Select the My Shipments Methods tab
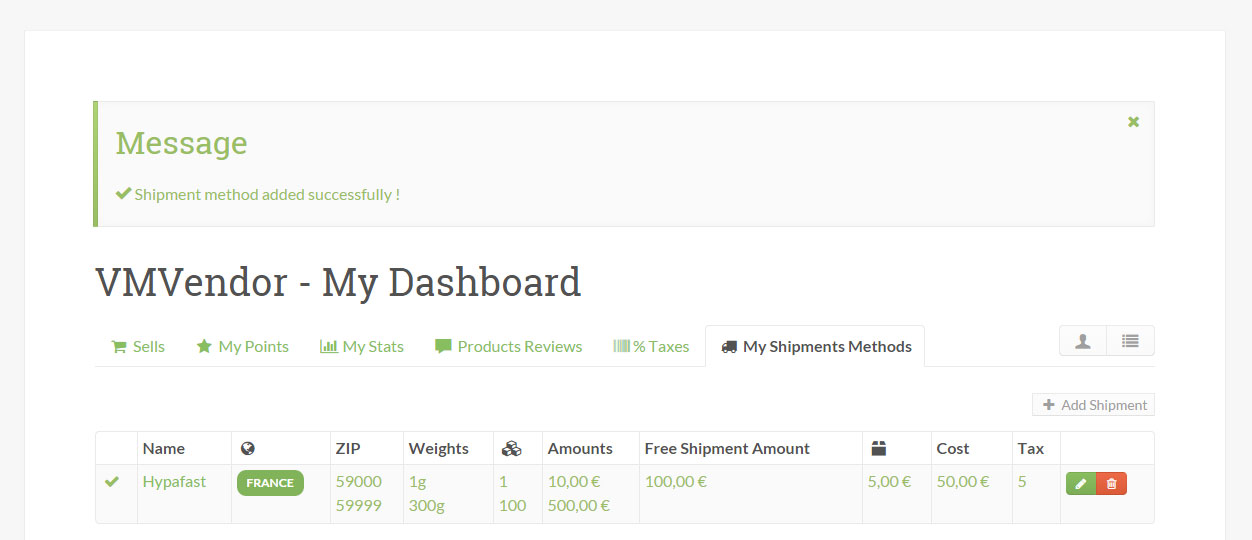Viewport: 1252px width, 540px height. point(815,347)
